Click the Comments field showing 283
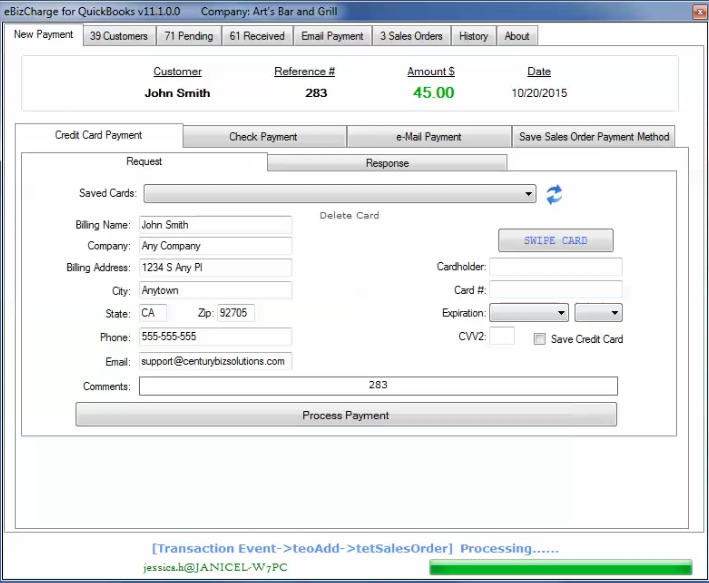The image size is (709, 583). 378,386
